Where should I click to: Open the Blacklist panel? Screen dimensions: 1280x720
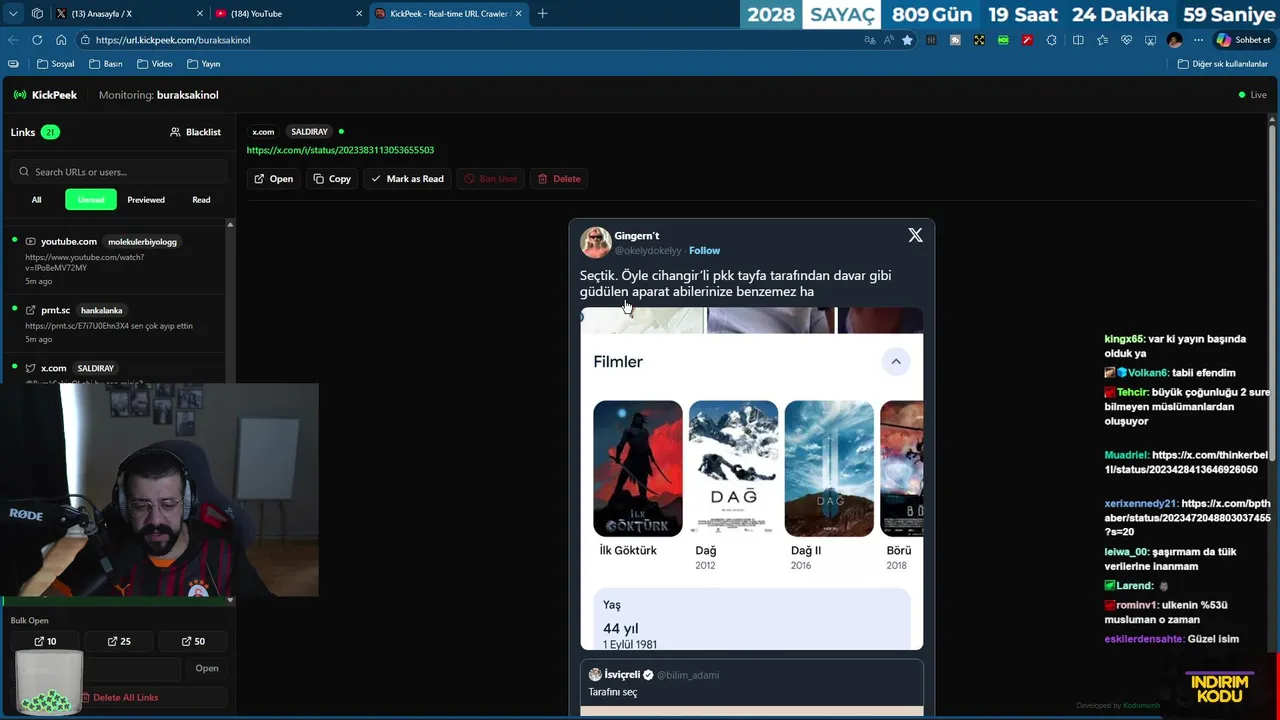(195, 132)
